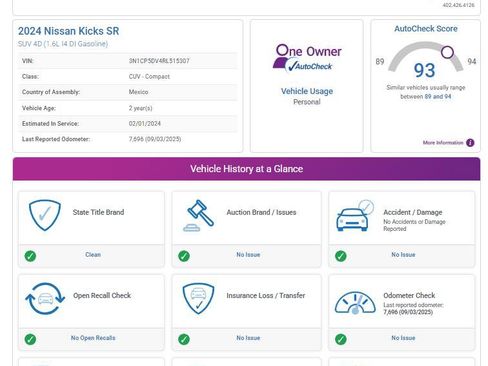The image size is (488, 366).
Task: Open the More Information link
Action: (x=443, y=143)
